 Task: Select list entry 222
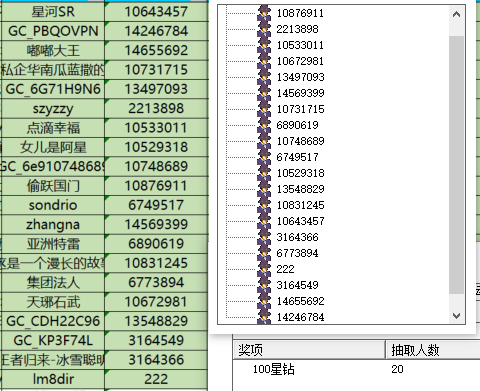pos(285,269)
